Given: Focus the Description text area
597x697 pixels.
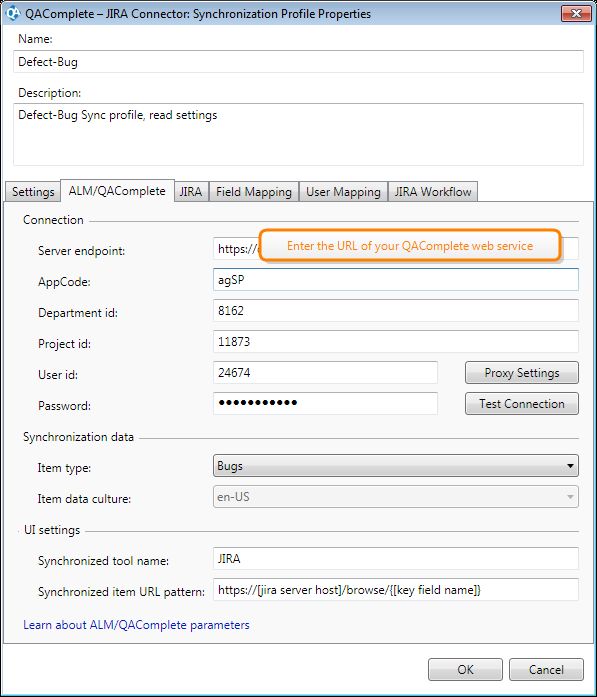Looking at the screenshot, I should [298, 135].
